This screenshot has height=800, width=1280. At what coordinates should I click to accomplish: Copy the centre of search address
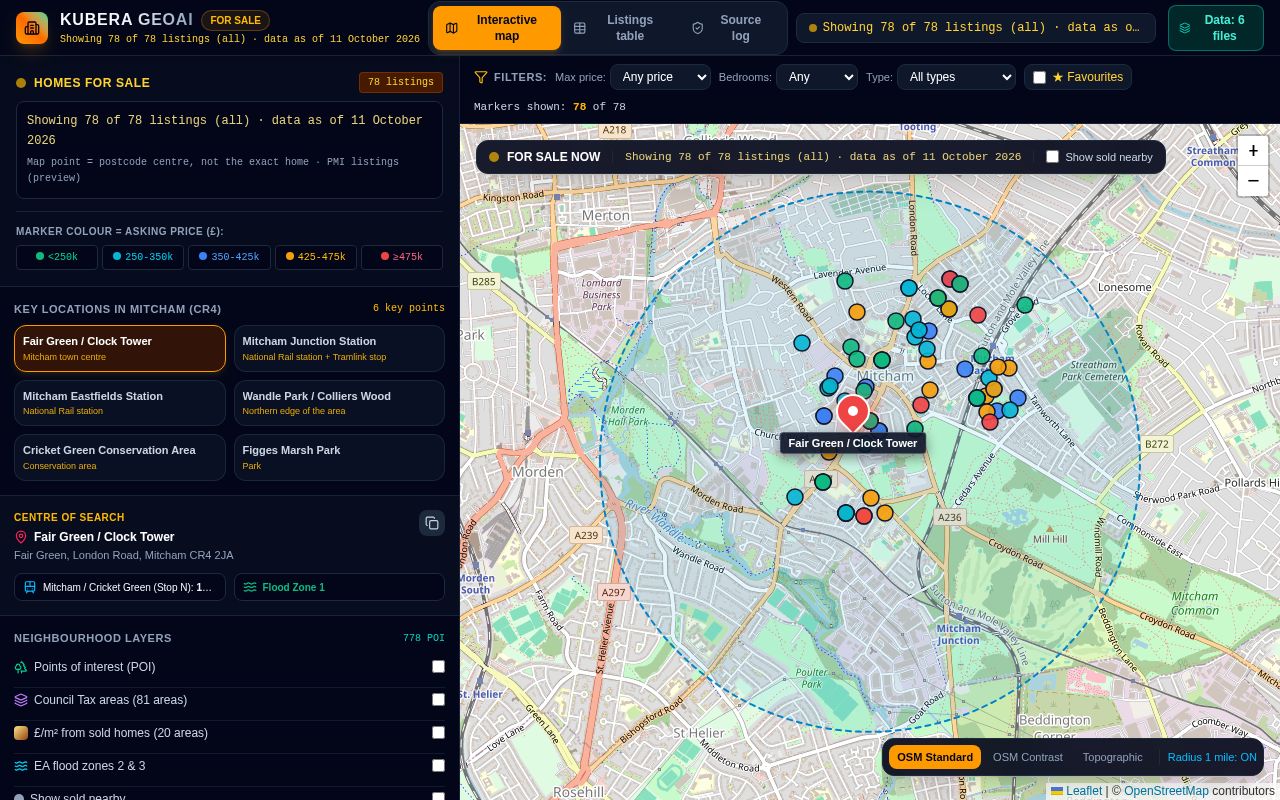[x=432, y=523]
